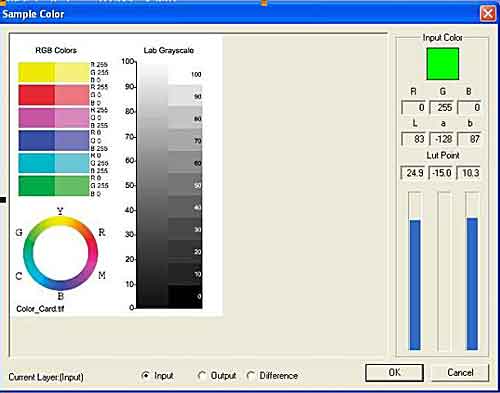500x393 pixels.
Task: Click the G label beside color wheel
Action: [x=19, y=232]
